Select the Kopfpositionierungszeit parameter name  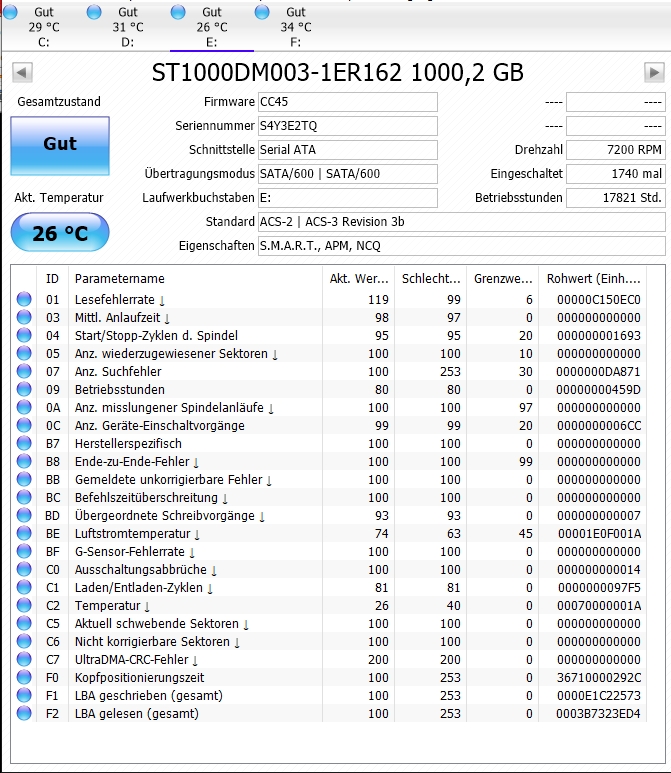point(139,677)
